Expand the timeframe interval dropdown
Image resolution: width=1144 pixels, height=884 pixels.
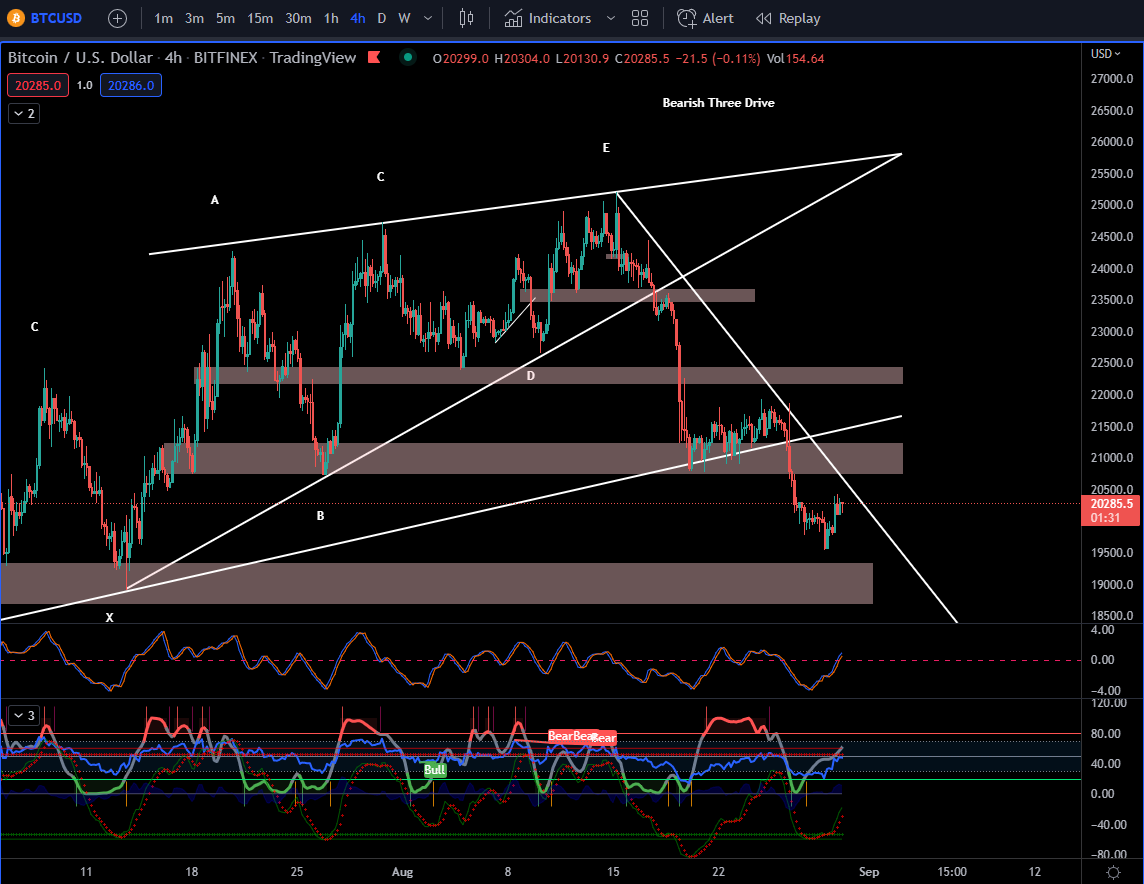coord(428,18)
